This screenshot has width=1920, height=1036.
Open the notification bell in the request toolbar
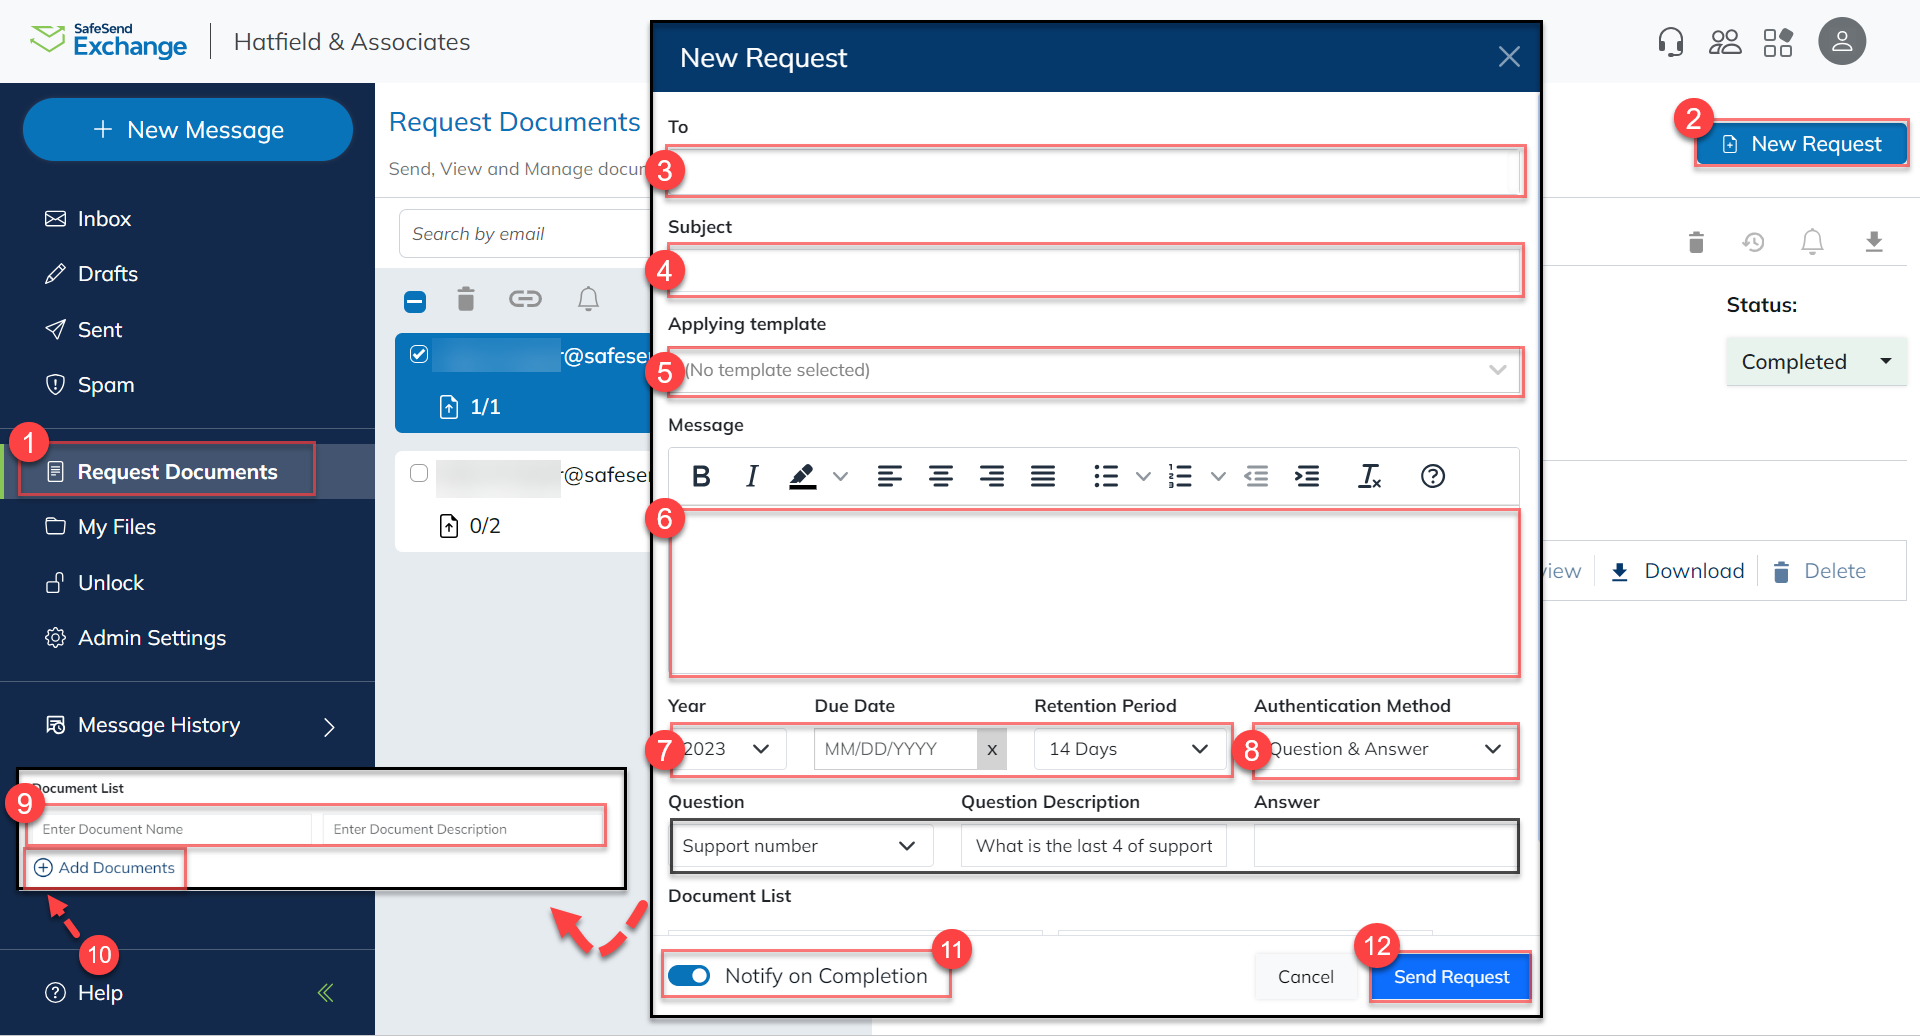coord(588,299)
